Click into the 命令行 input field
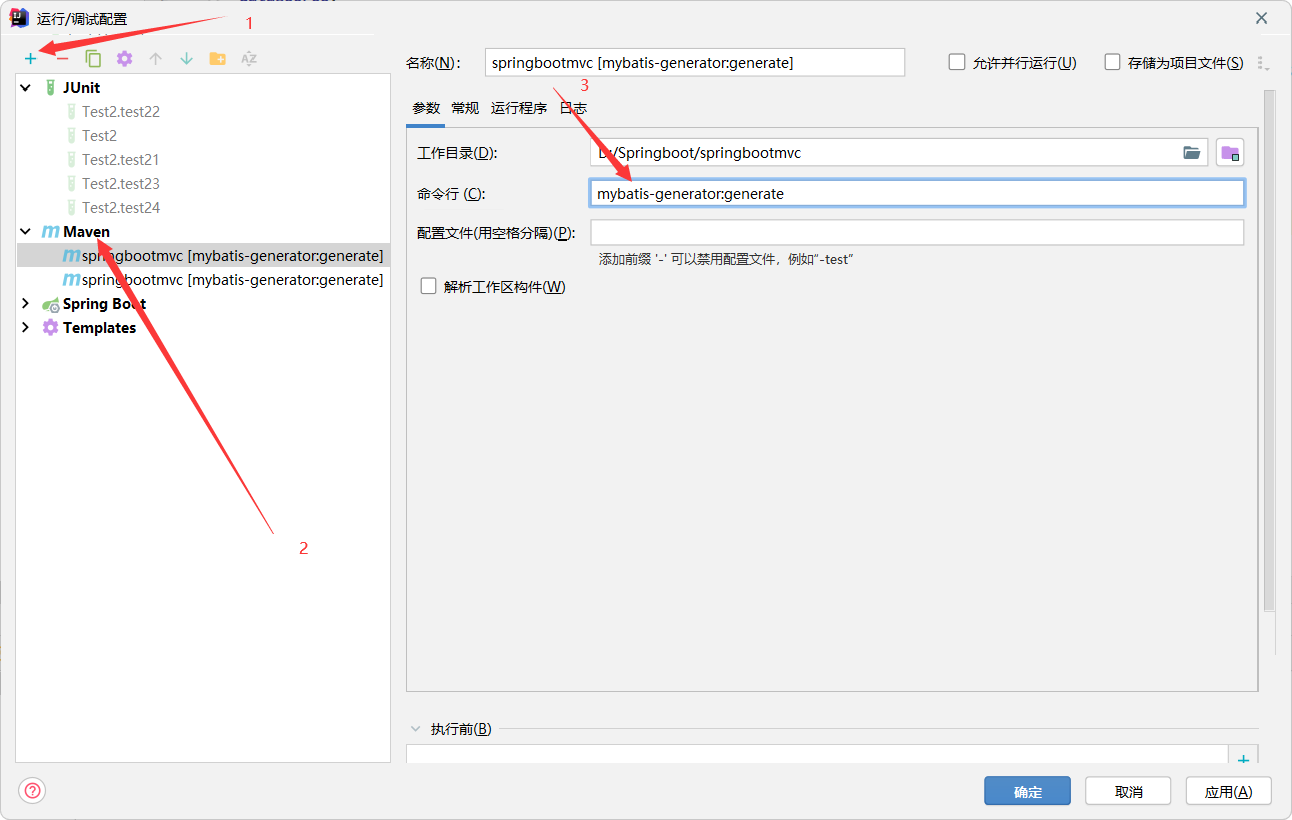1292x820 pixels. pyautogui.click(x=916, y=194)
